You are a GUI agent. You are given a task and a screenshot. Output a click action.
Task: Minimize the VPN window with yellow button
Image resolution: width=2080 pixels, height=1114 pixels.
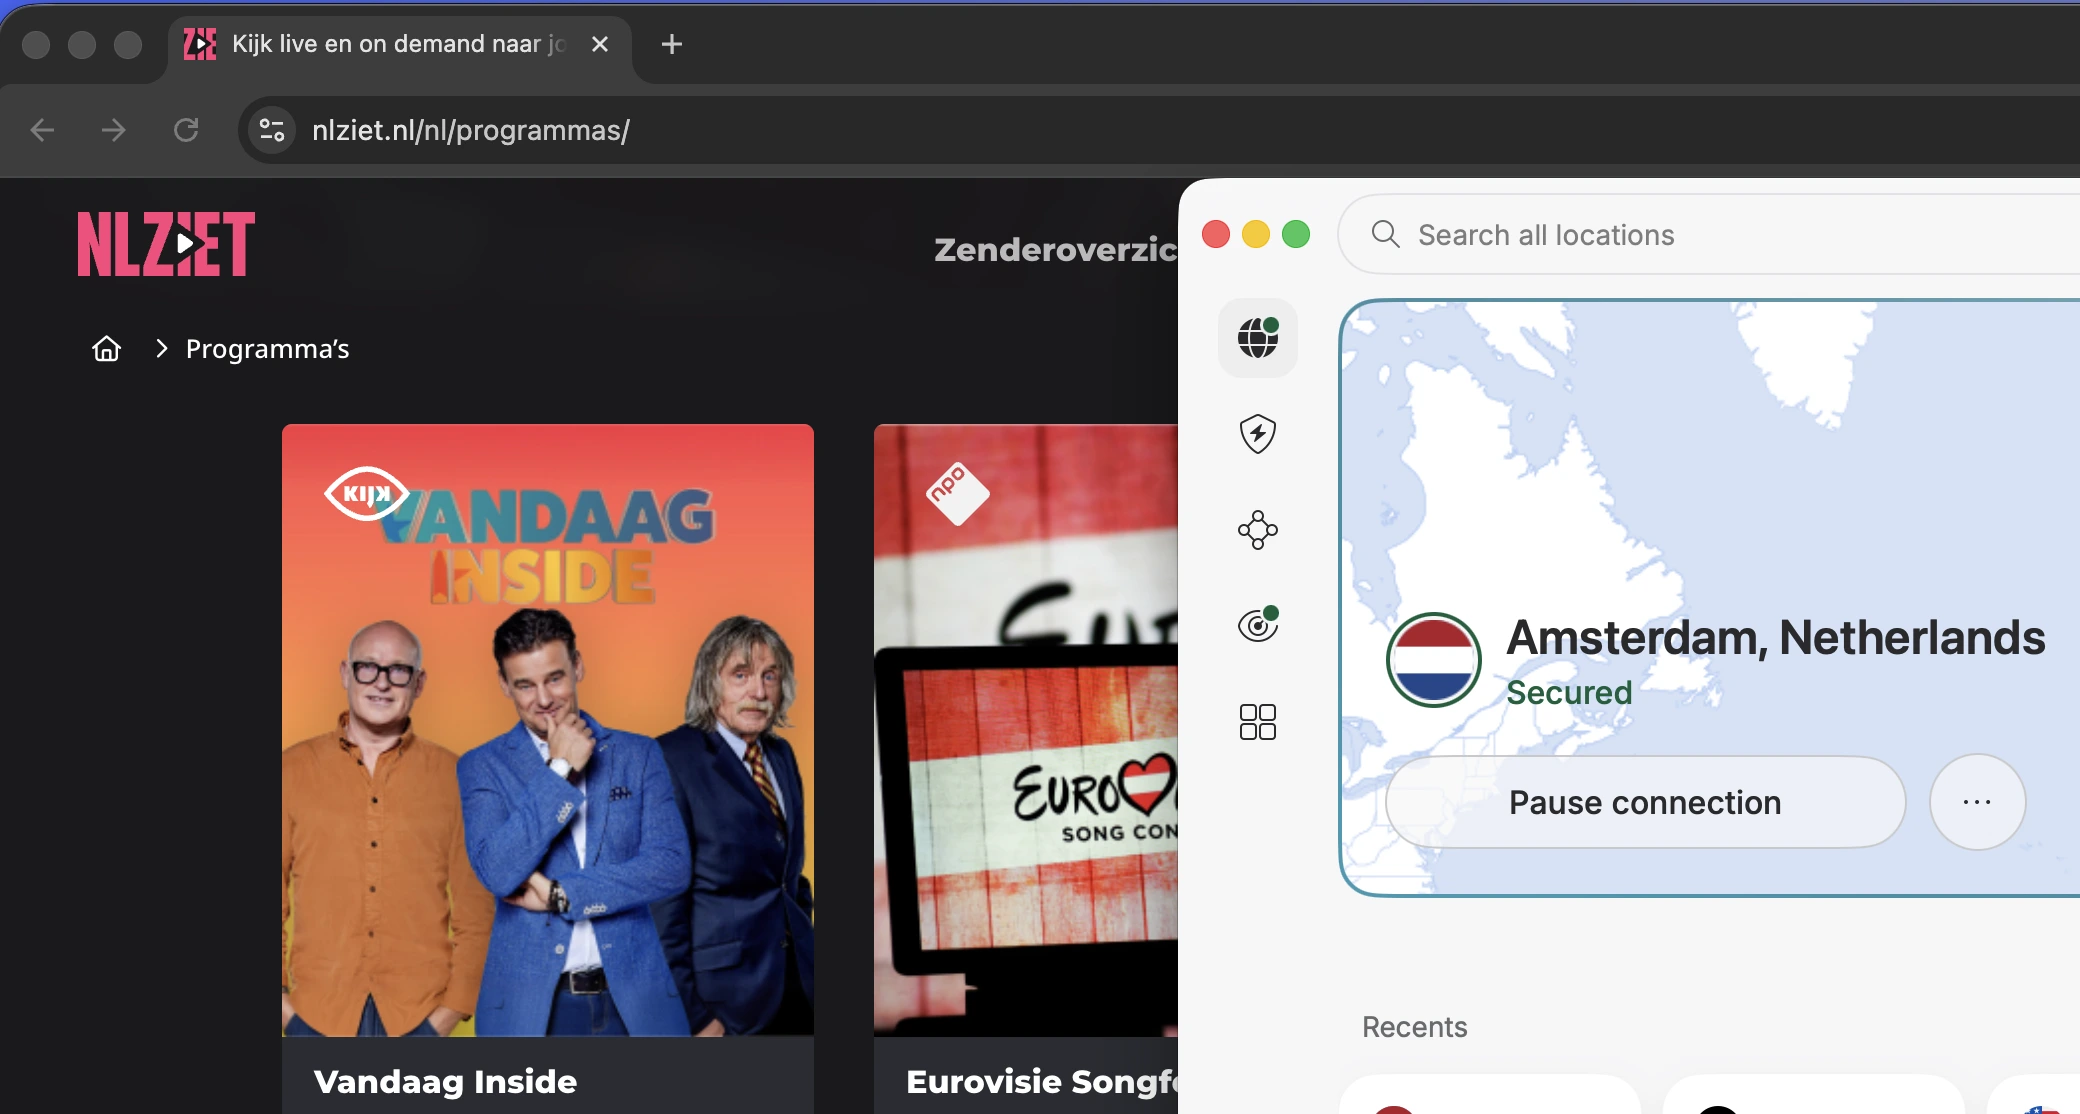coord(1256,234)
